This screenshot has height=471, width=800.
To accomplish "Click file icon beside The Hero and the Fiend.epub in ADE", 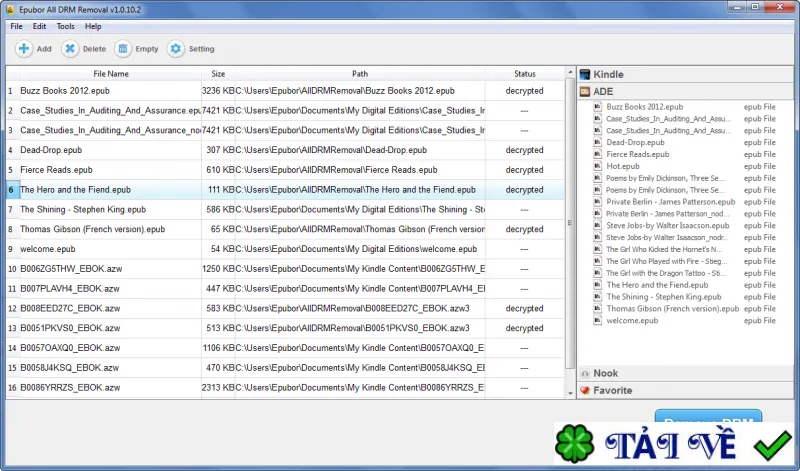I will coord(597,285).
